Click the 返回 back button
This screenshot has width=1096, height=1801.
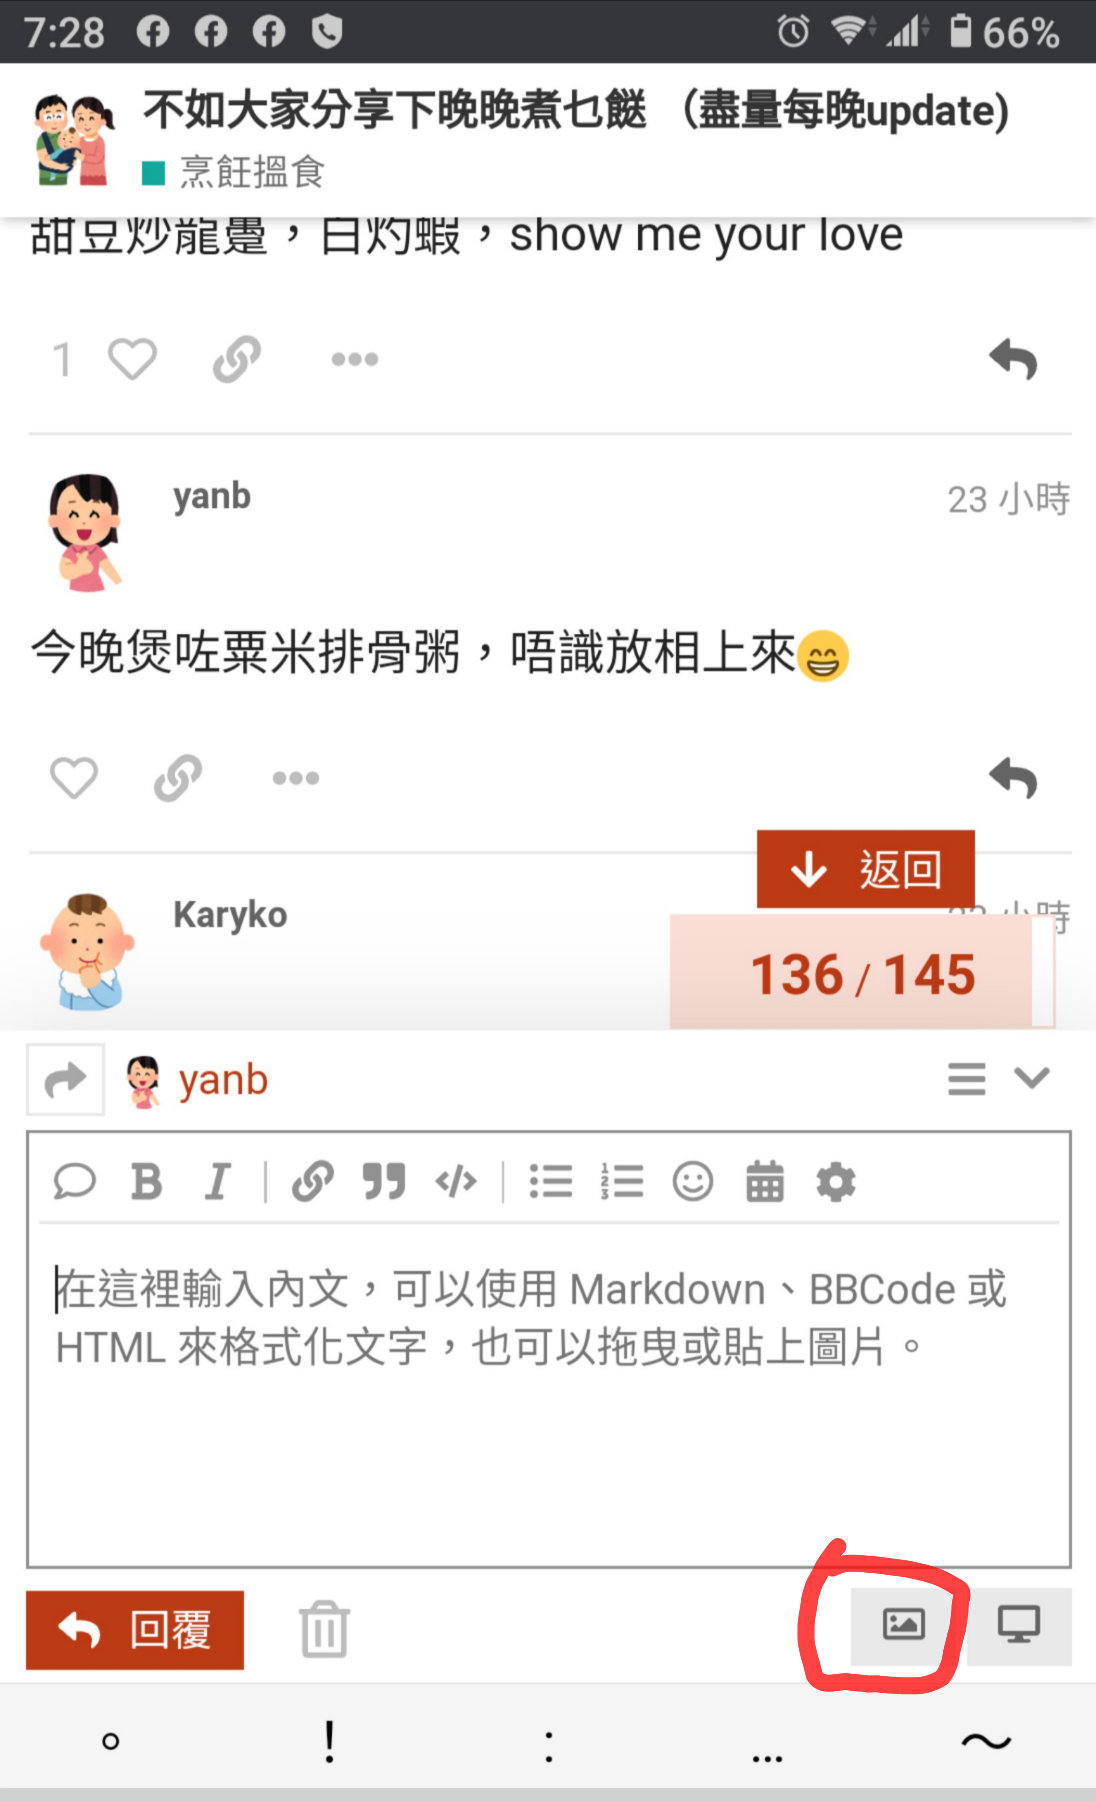coord(866,869)
